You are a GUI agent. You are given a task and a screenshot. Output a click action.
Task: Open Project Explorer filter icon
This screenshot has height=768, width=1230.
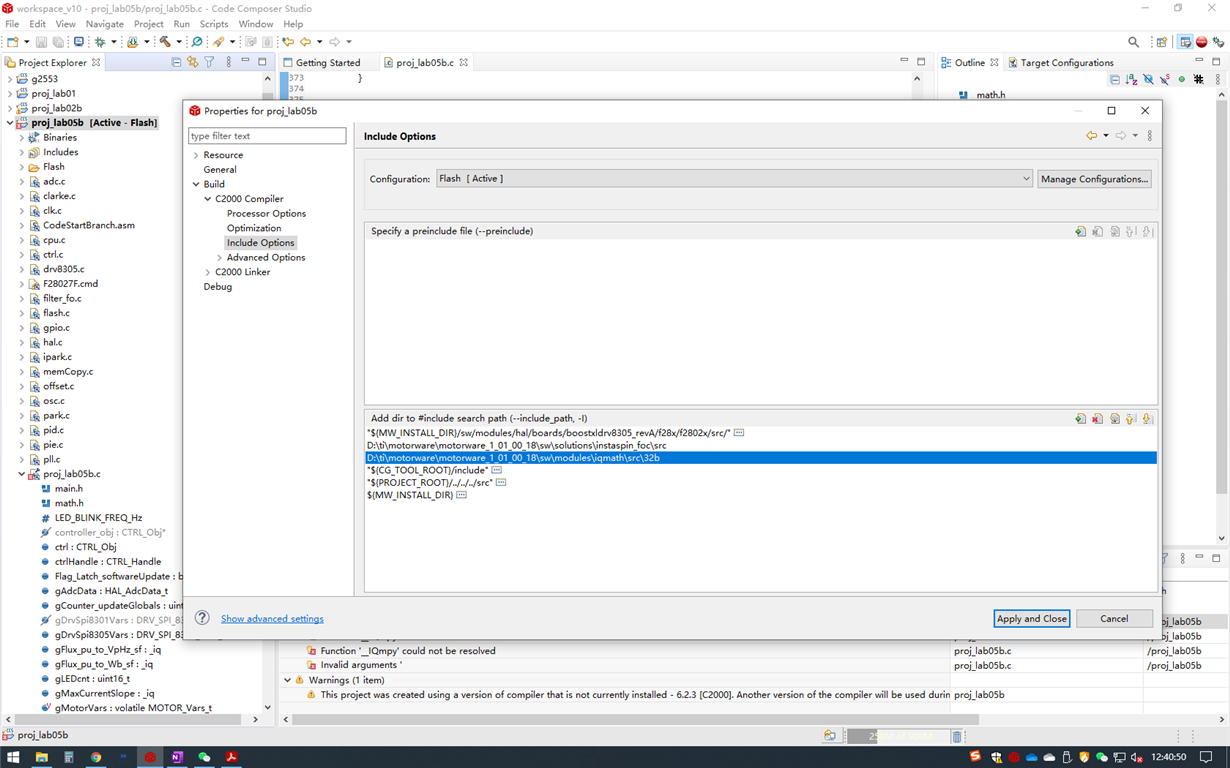(209, 62)
